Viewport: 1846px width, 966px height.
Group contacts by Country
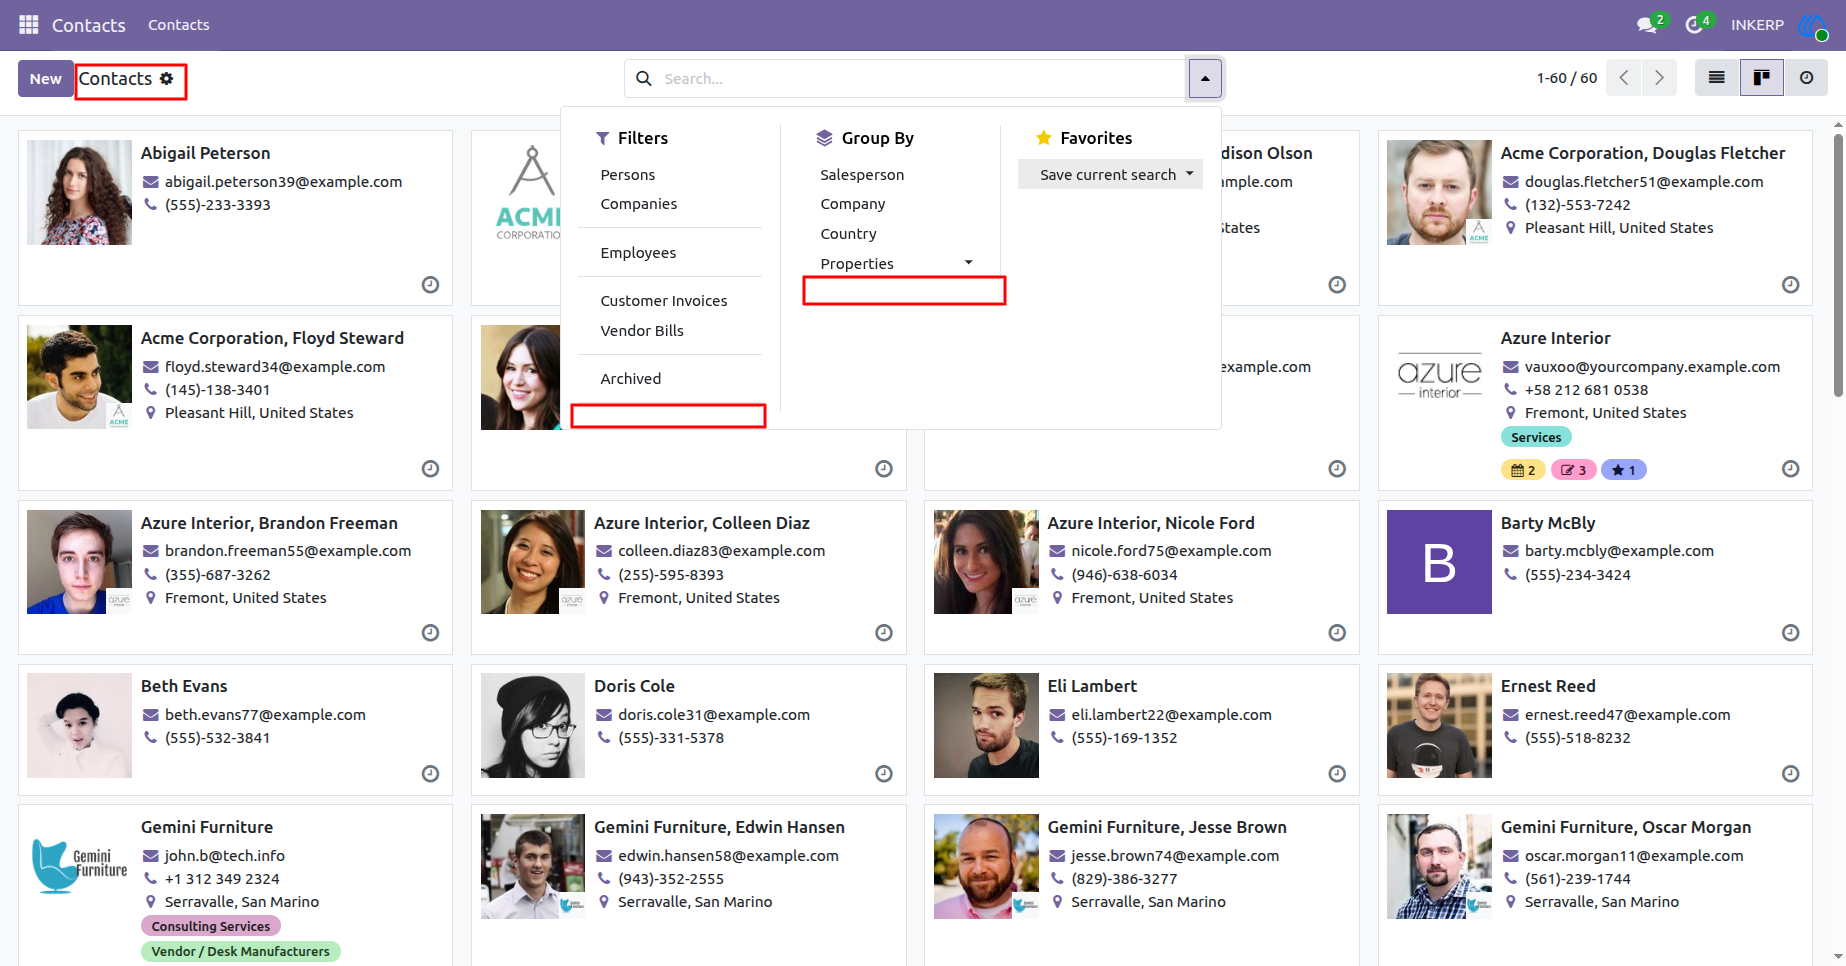848,234
